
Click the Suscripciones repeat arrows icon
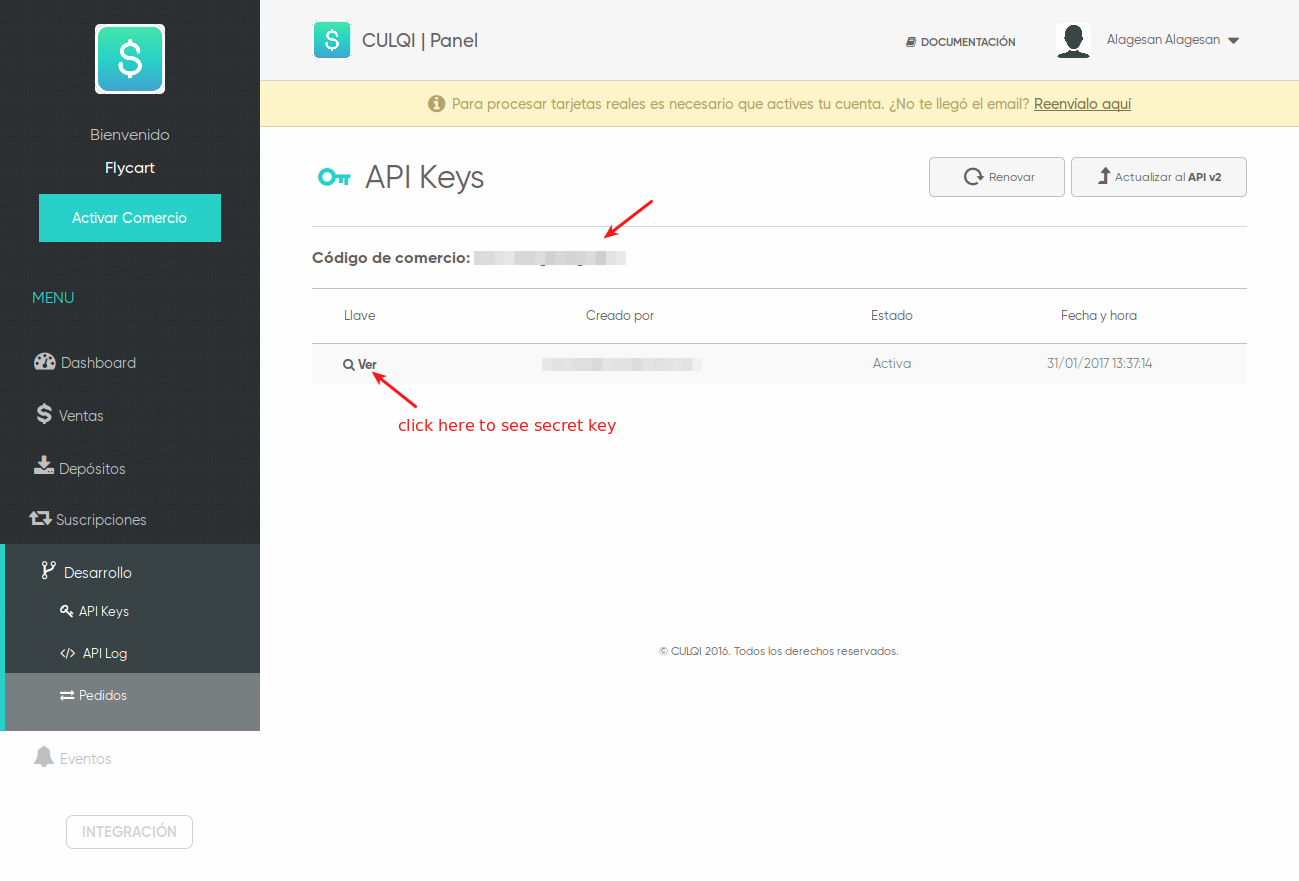(x=41, y=519)
